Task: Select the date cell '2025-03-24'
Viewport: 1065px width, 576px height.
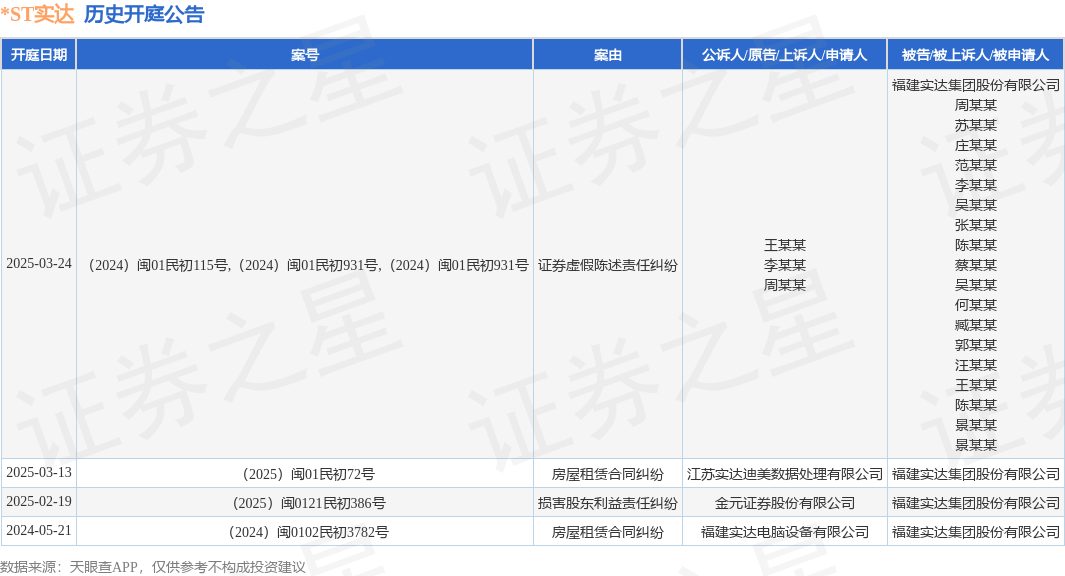Action: (x=39, y=264)
